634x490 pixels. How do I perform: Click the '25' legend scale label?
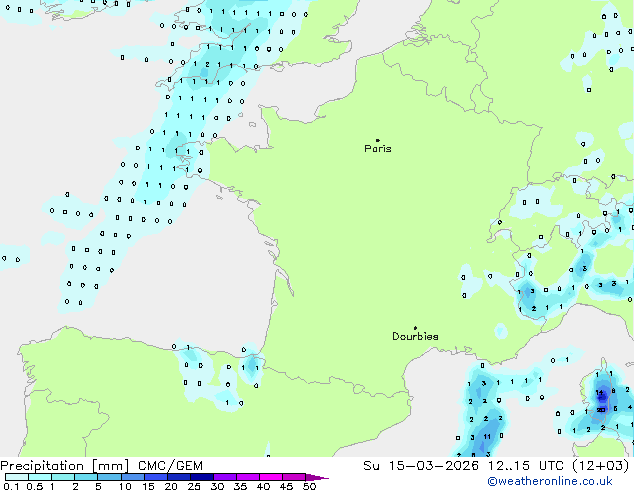(194, 486)
